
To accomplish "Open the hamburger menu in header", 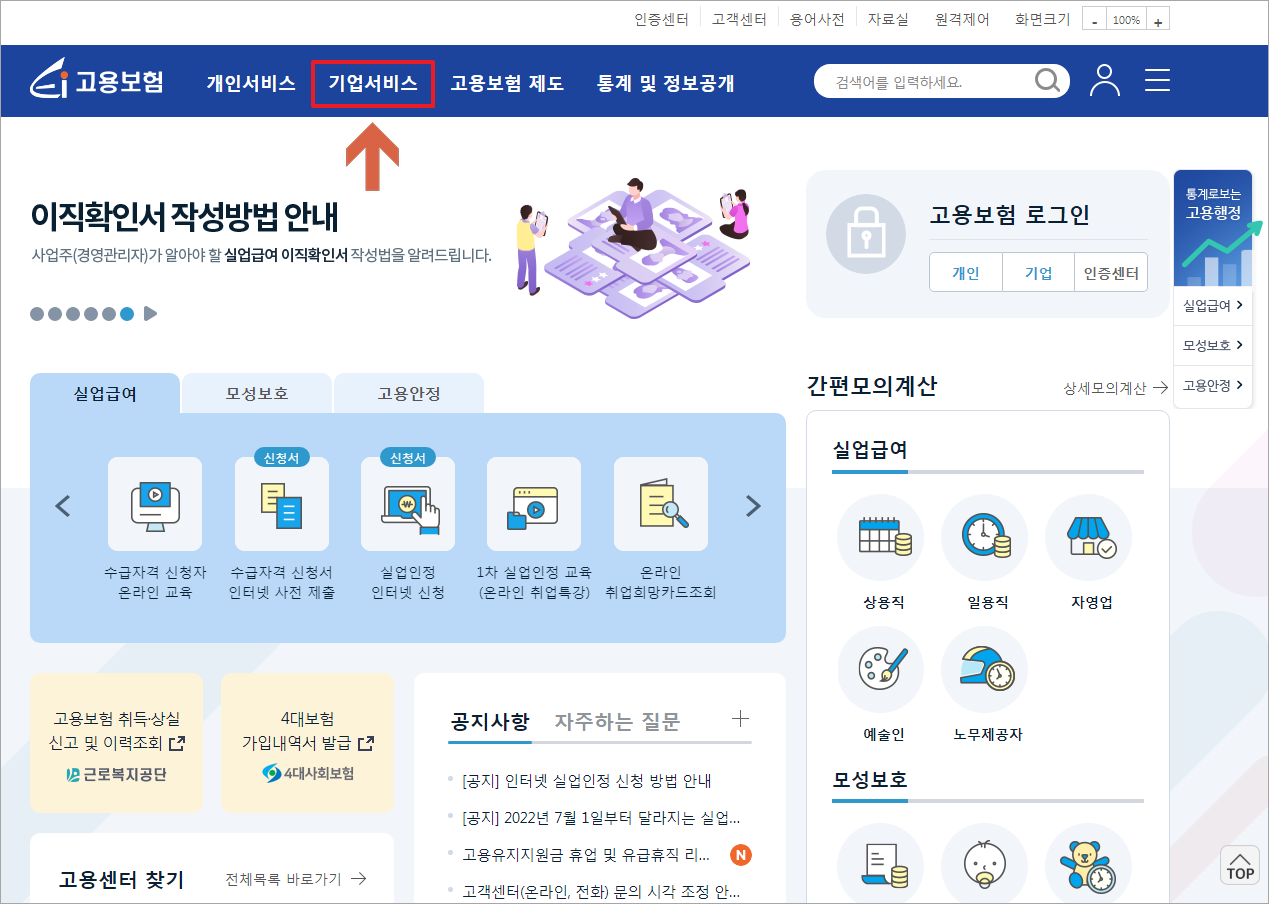I will [x=1157, y=81].
